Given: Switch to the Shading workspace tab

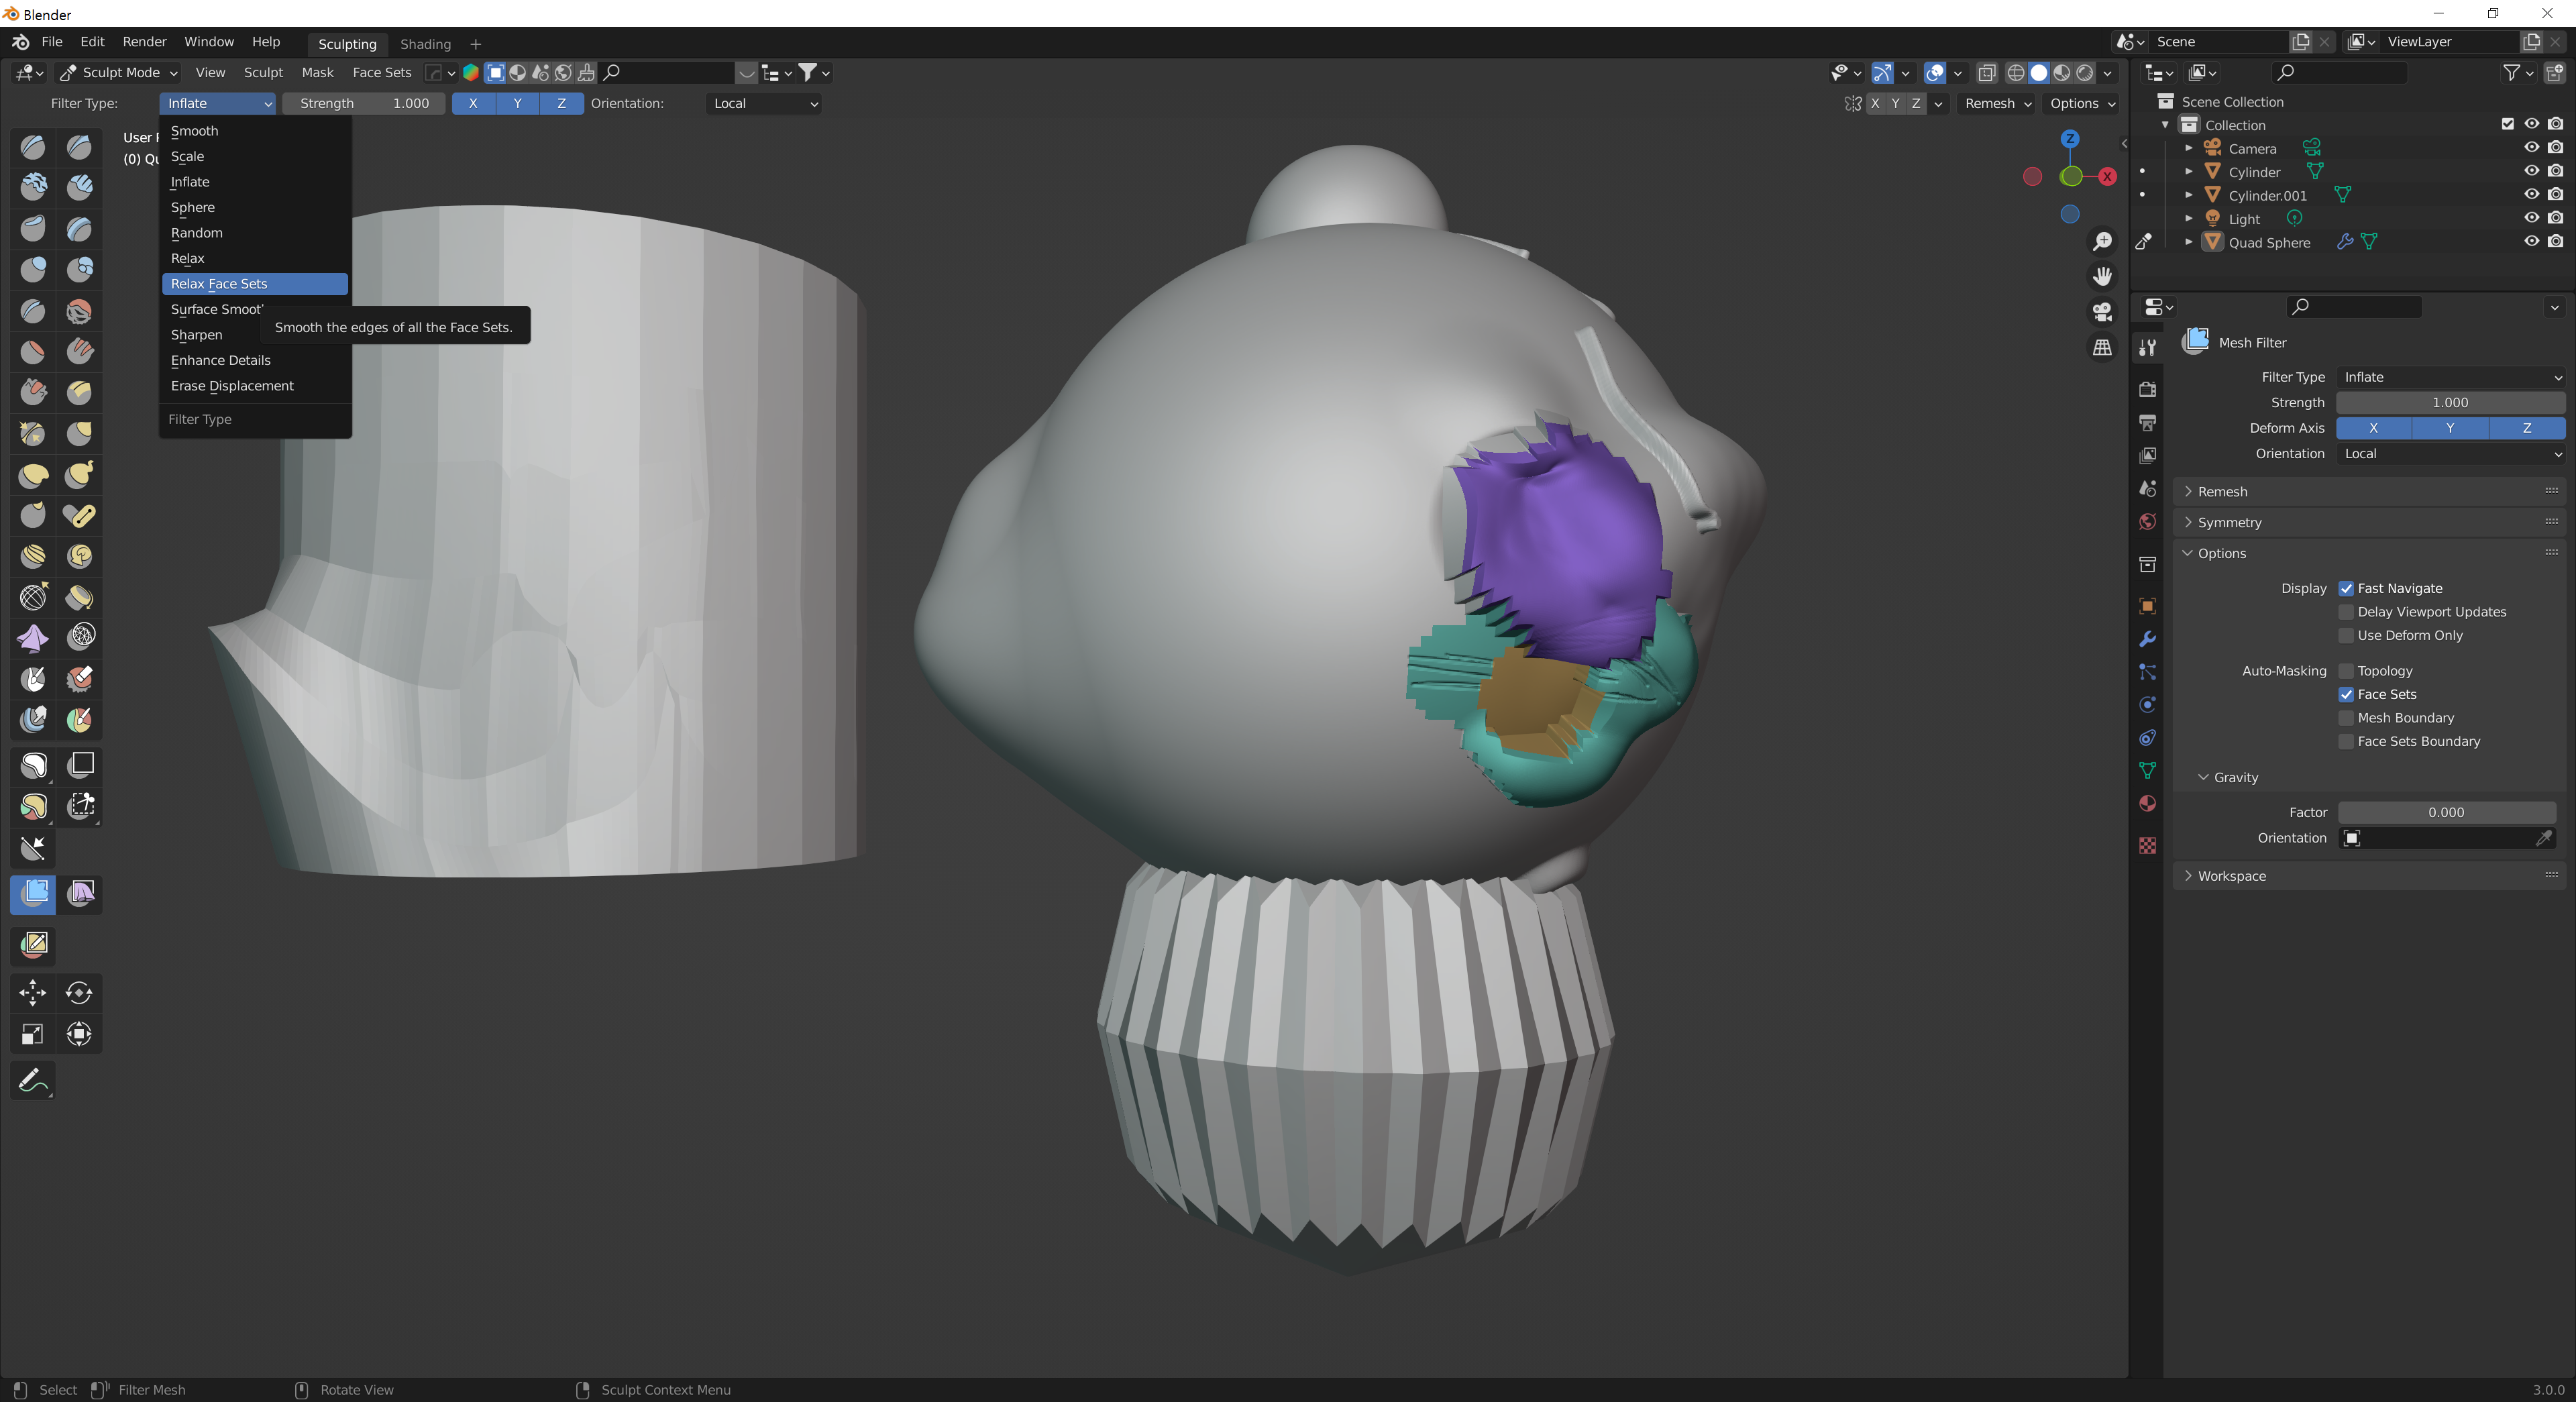Looking at the screenshot, I should [425, 44].
